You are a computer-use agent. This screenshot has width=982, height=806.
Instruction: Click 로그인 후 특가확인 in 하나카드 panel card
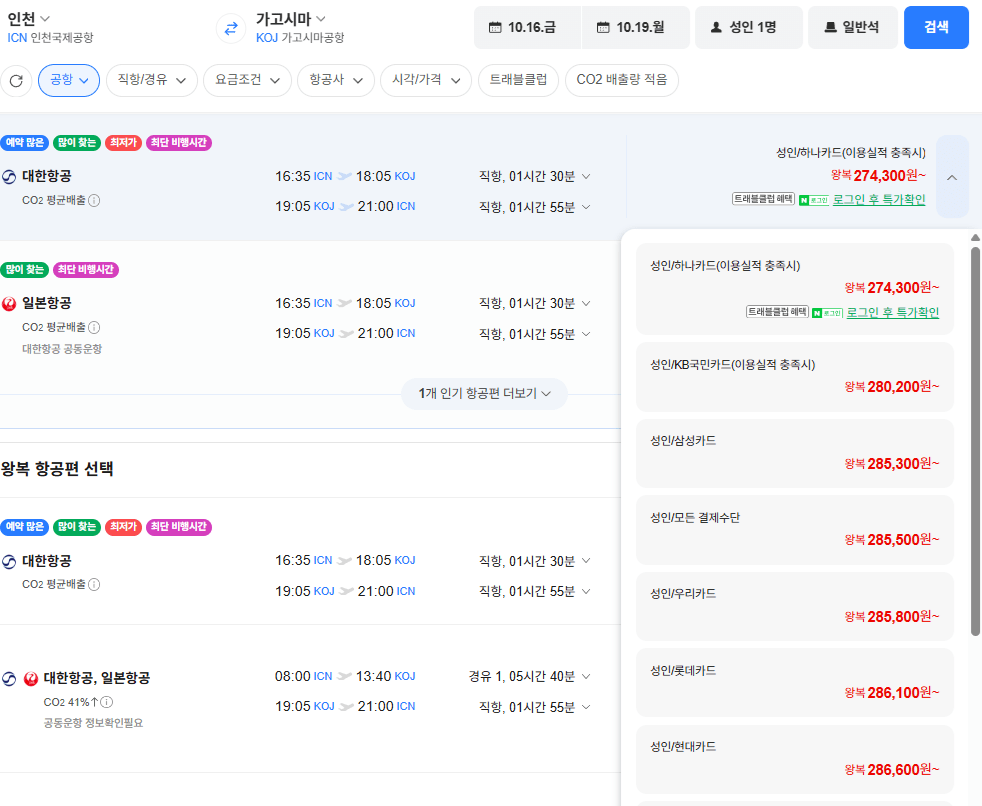892,313
